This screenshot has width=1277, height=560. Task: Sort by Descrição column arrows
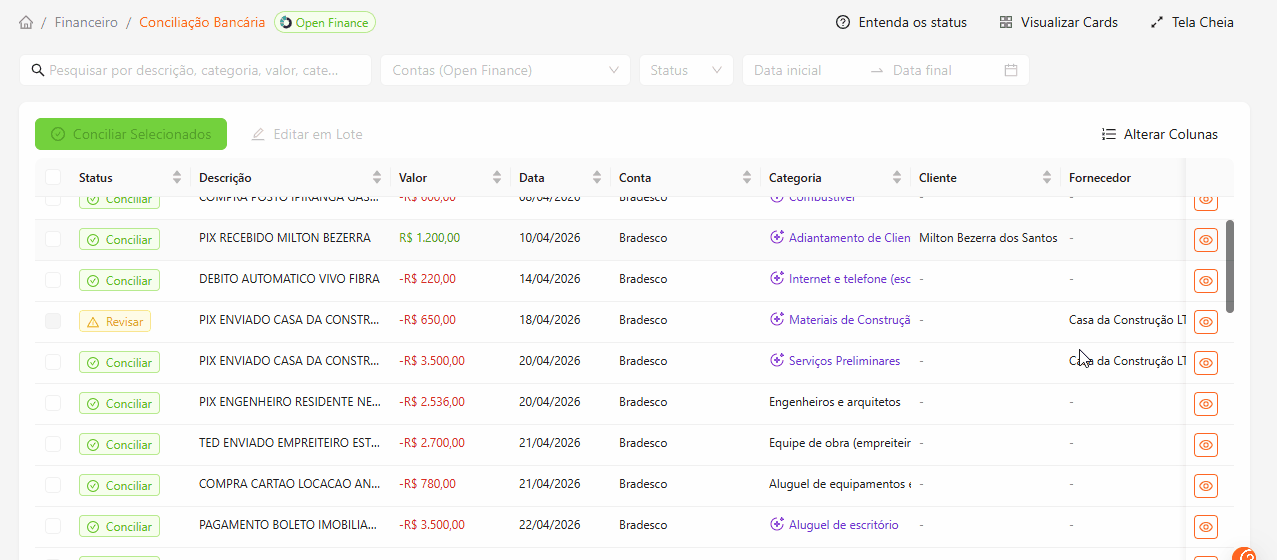(377, 178)
